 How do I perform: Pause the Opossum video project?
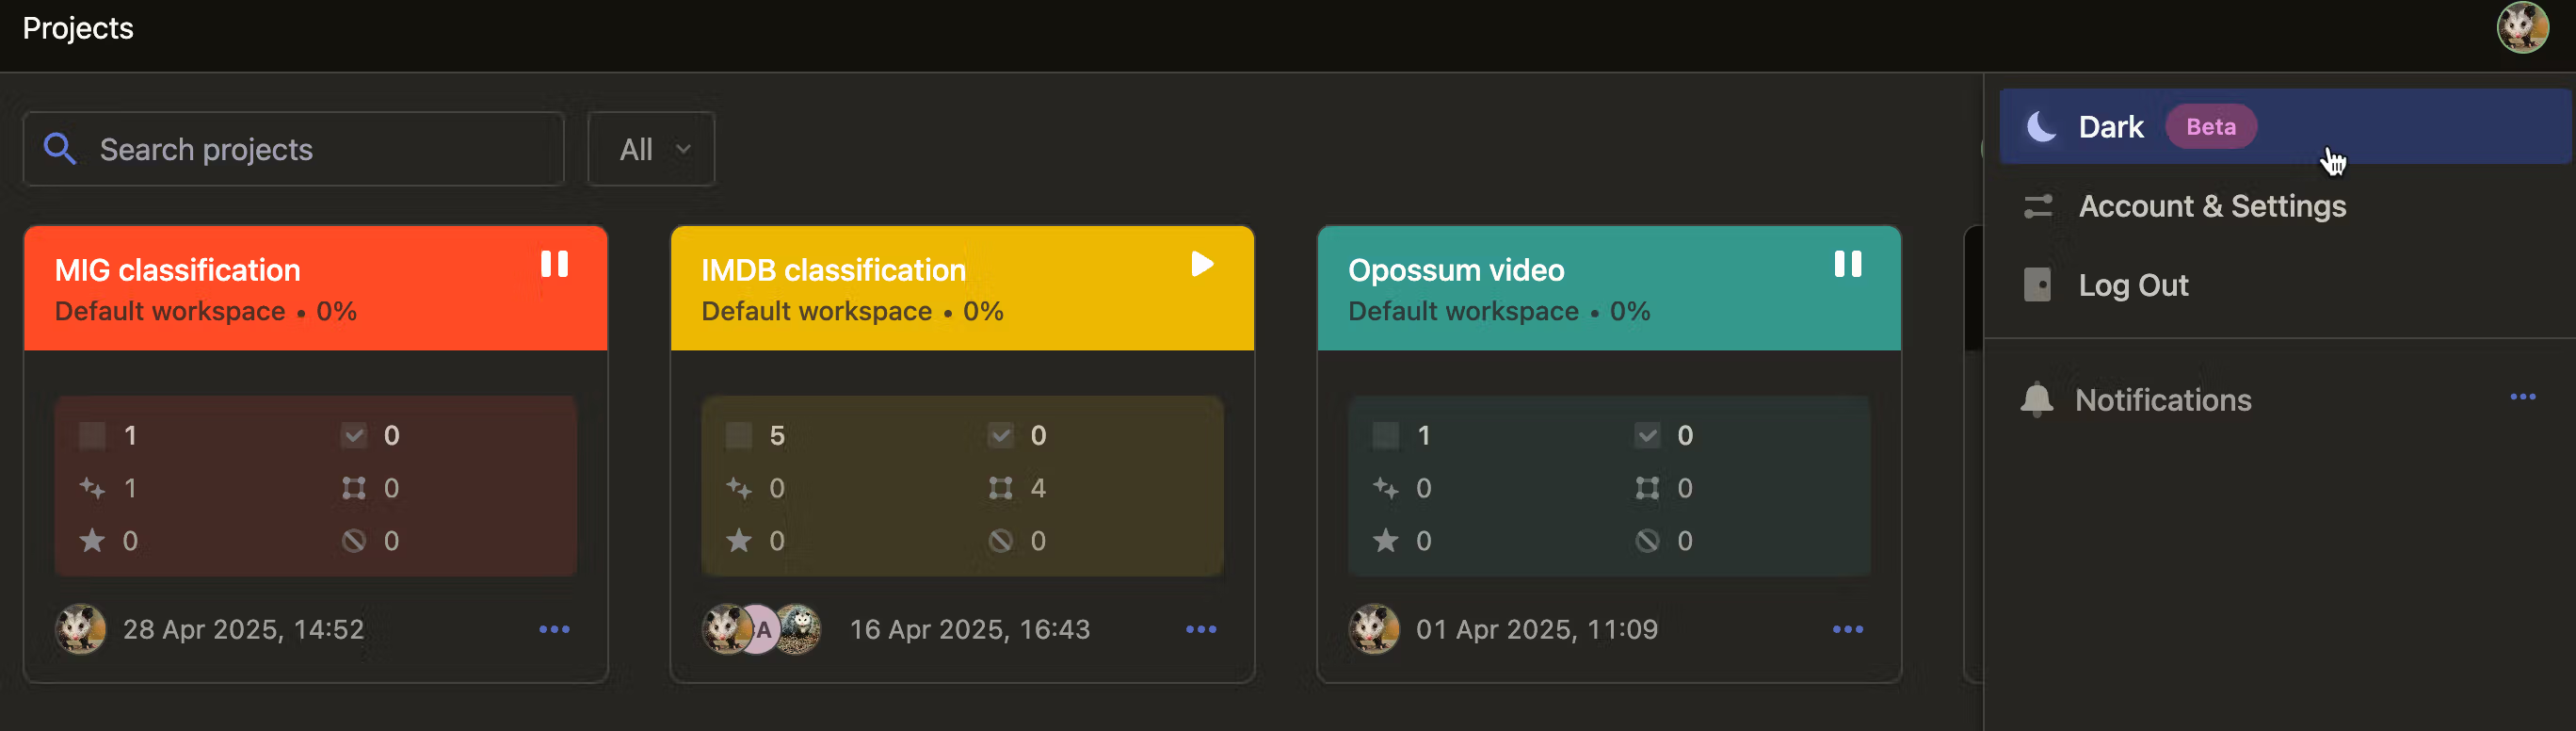coord(1848,265)
